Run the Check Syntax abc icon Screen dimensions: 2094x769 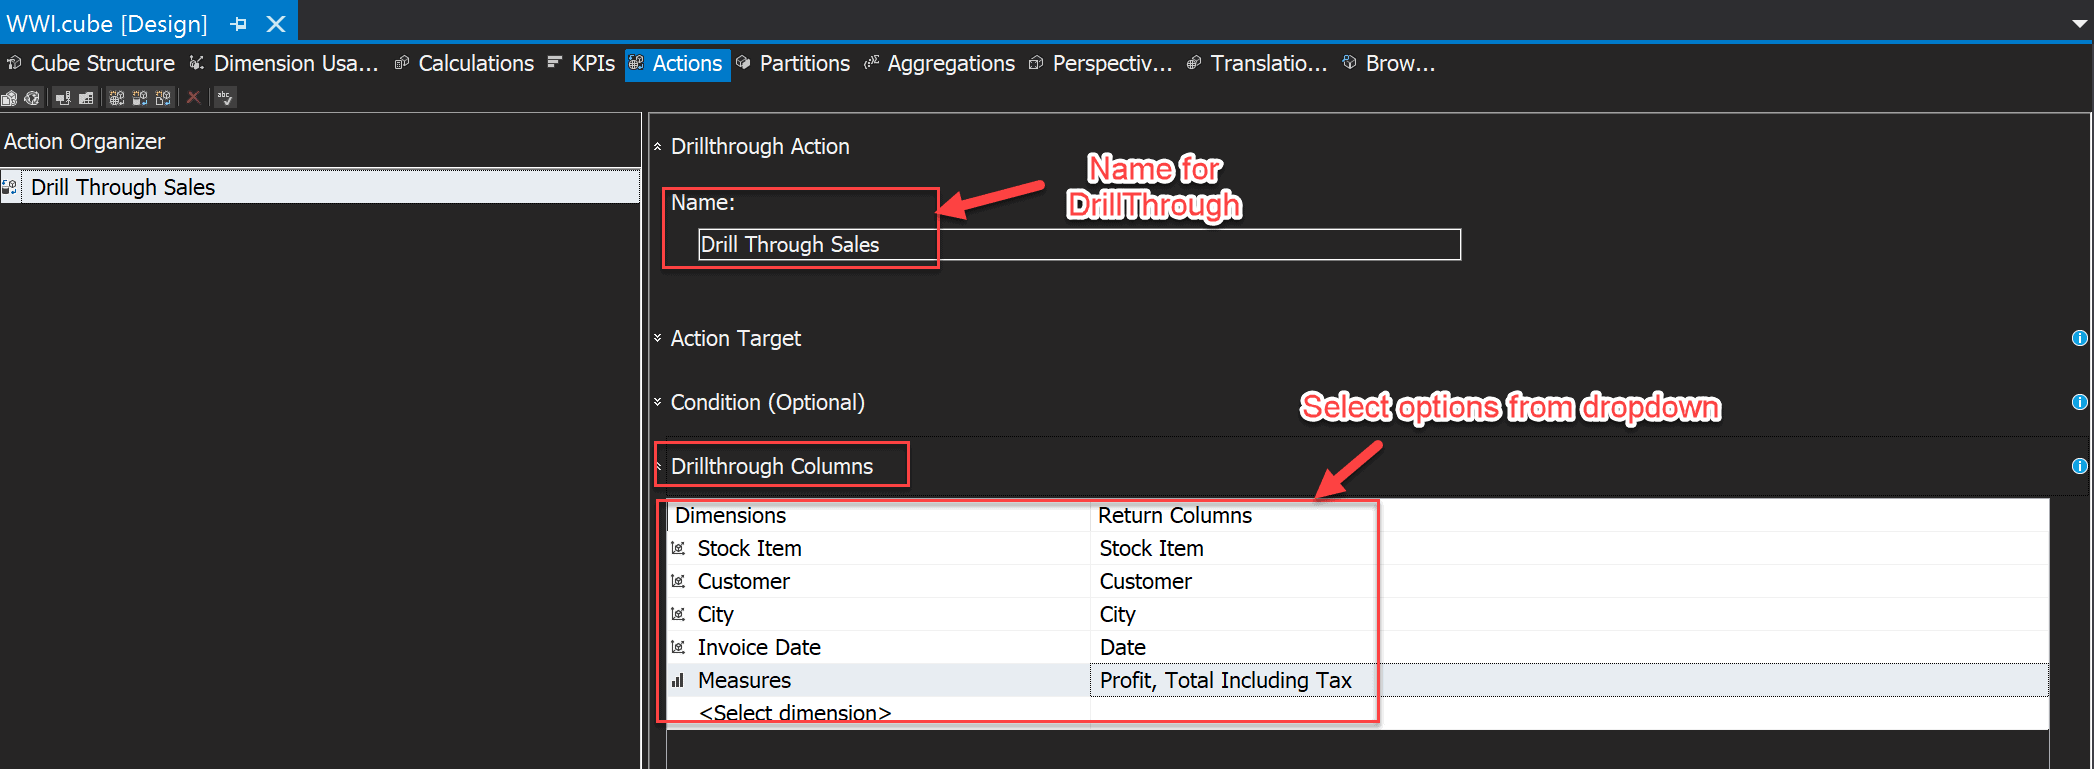pyautogui.click(x=225, y=98)
